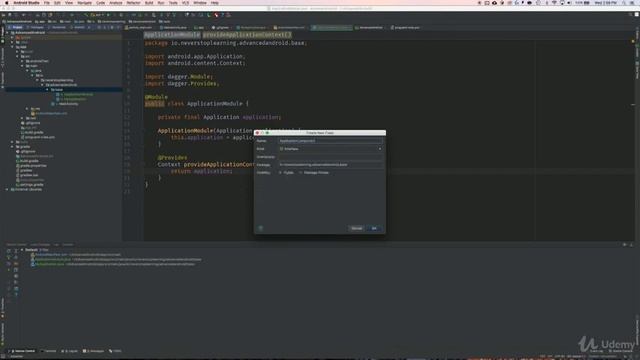This screenshot has height=360, width=640.
Task: Open the View menu
Action: pos(69,3)
